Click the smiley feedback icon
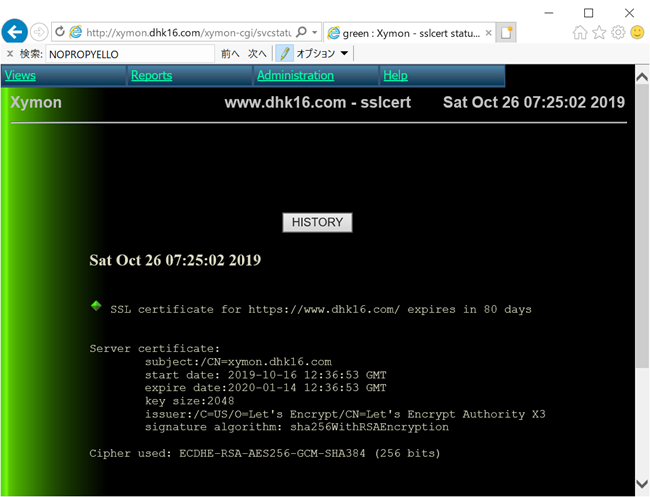The height and width of the screenshot is (497, 650). (637, 32)
